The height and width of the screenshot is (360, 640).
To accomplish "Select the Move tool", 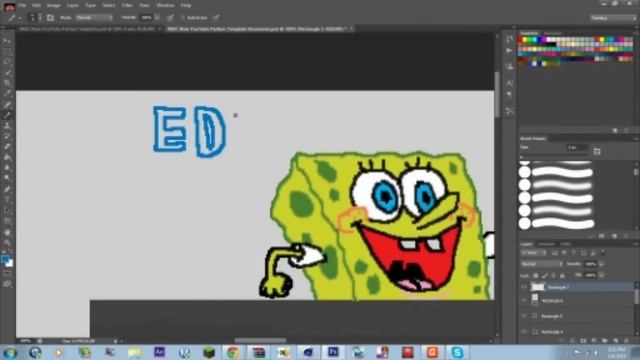I will point(7,41).
